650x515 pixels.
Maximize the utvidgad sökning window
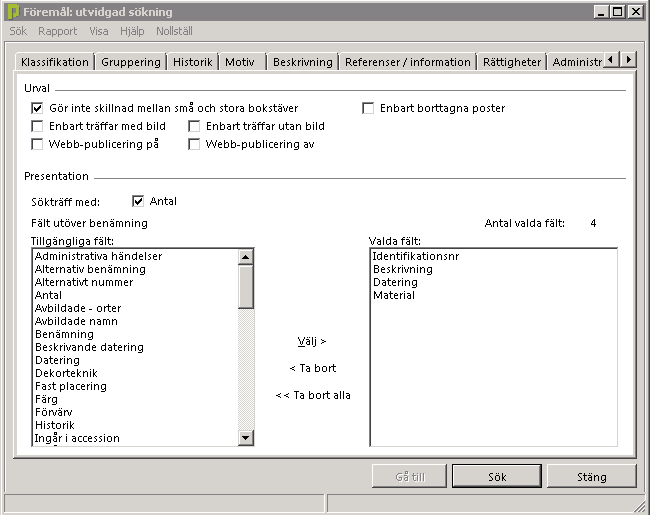[617, 12]
